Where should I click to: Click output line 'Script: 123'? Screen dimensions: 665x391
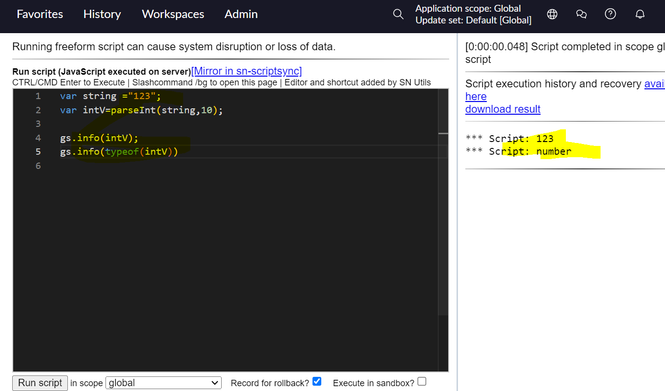click(509, 139)
